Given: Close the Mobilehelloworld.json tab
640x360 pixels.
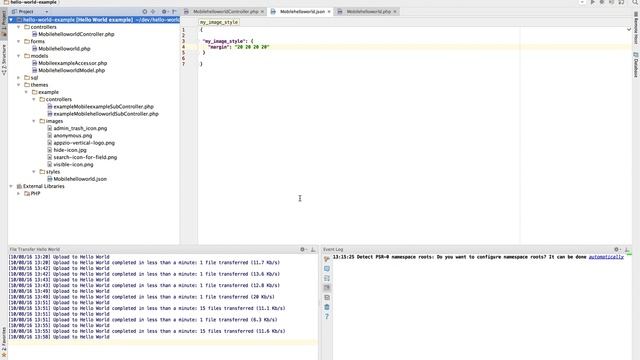Looking at the screenshot, I should click(329, 12).
